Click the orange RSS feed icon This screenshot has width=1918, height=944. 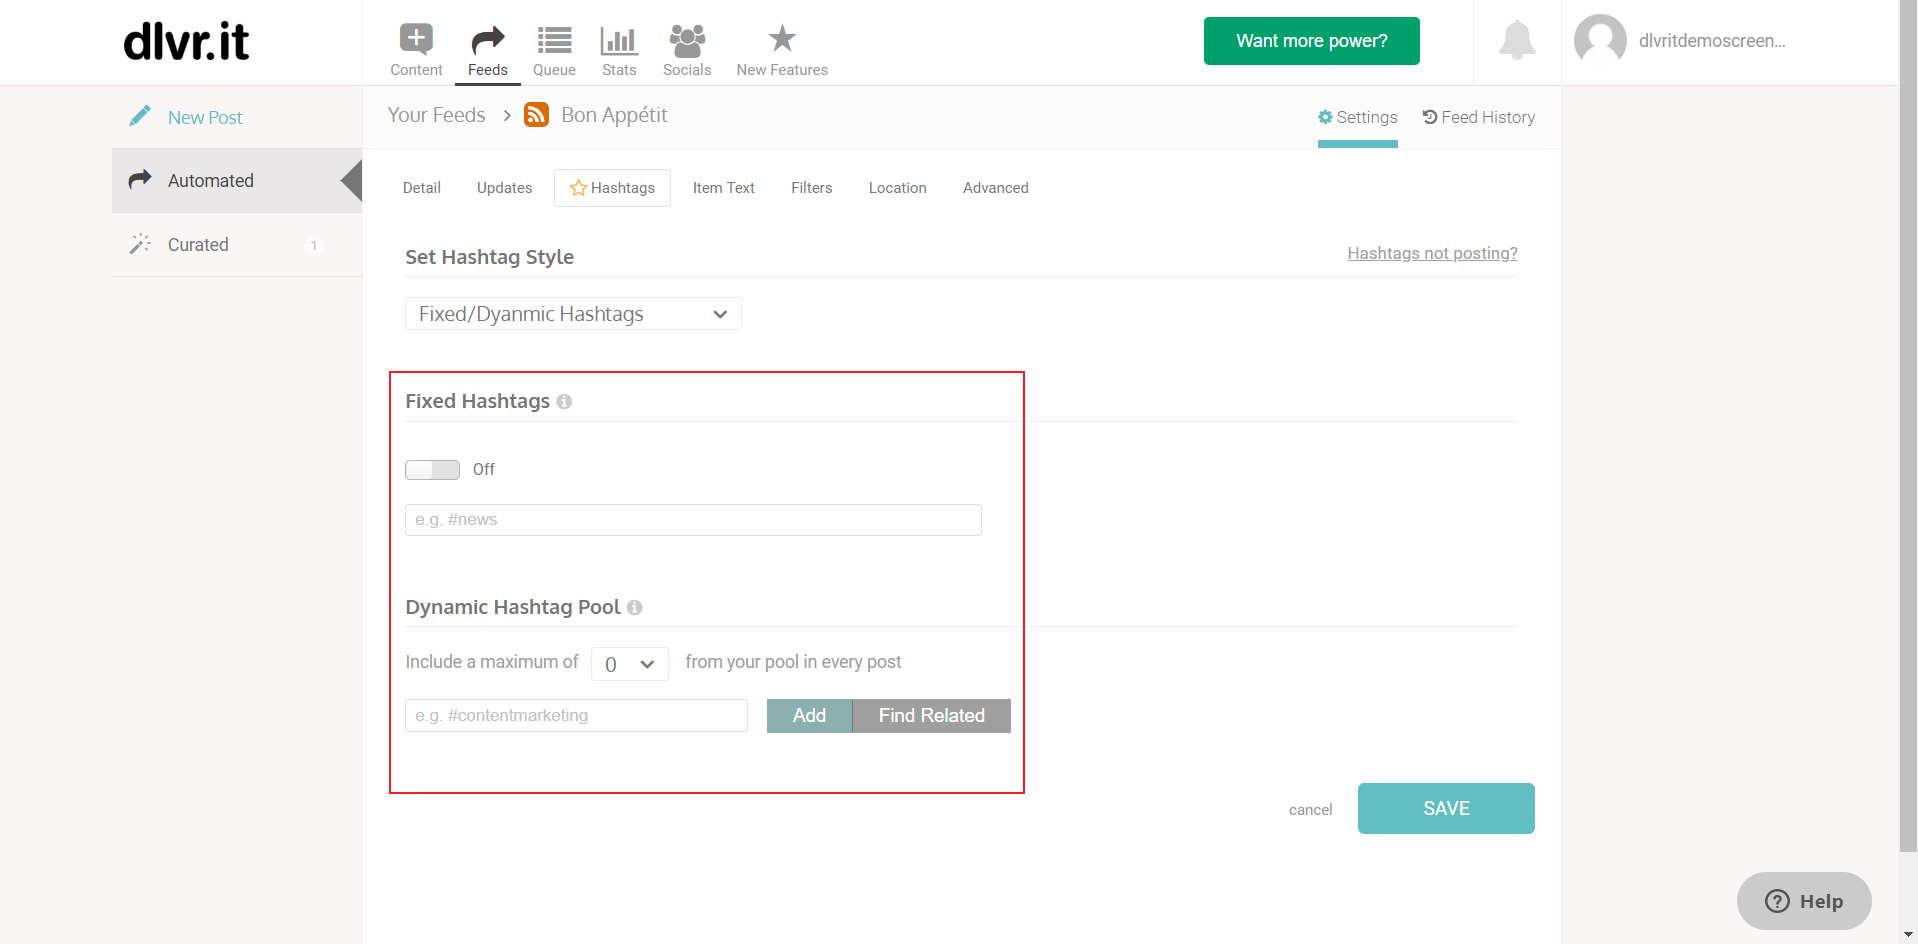pyautogui.click(x=537, y=115)
